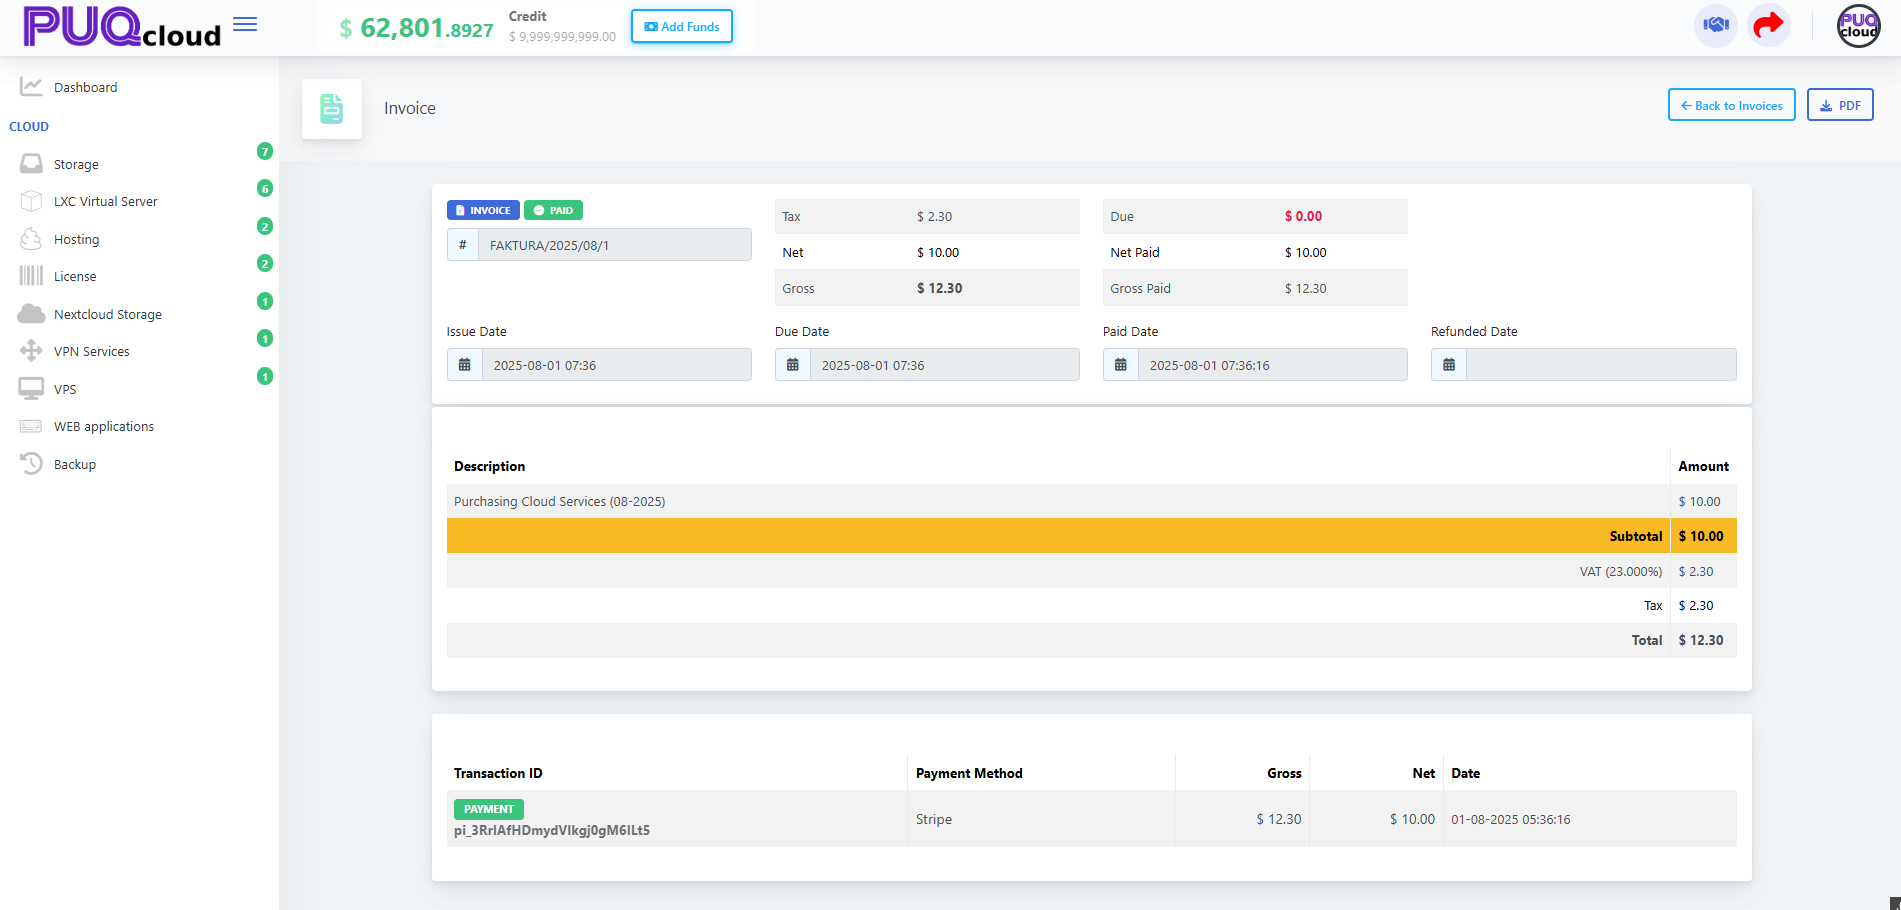Toggle the hamburger sidebar menu
This screenshot has height=910, width=1901.
[x=245, y=24]
